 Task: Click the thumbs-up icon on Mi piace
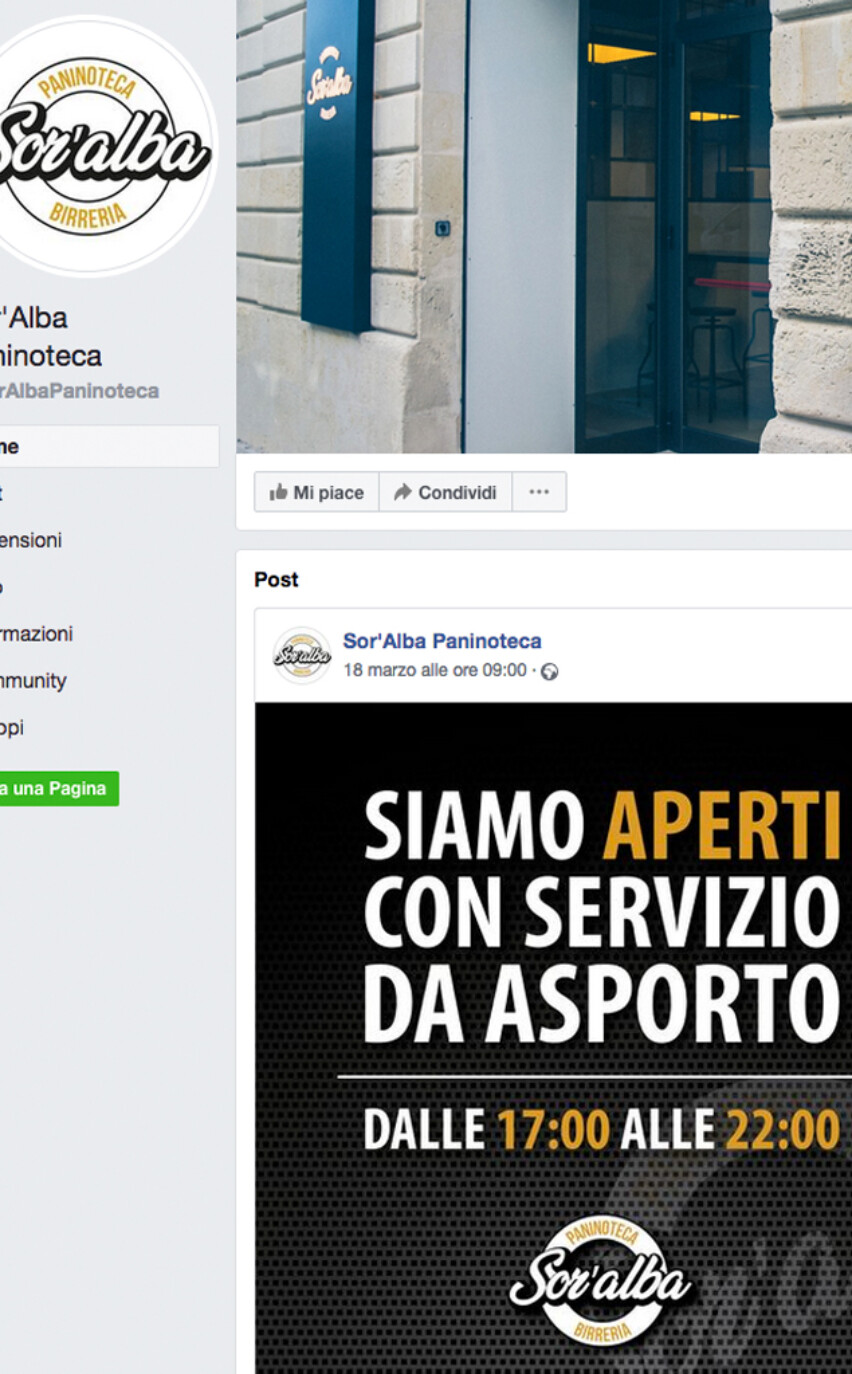278,492
